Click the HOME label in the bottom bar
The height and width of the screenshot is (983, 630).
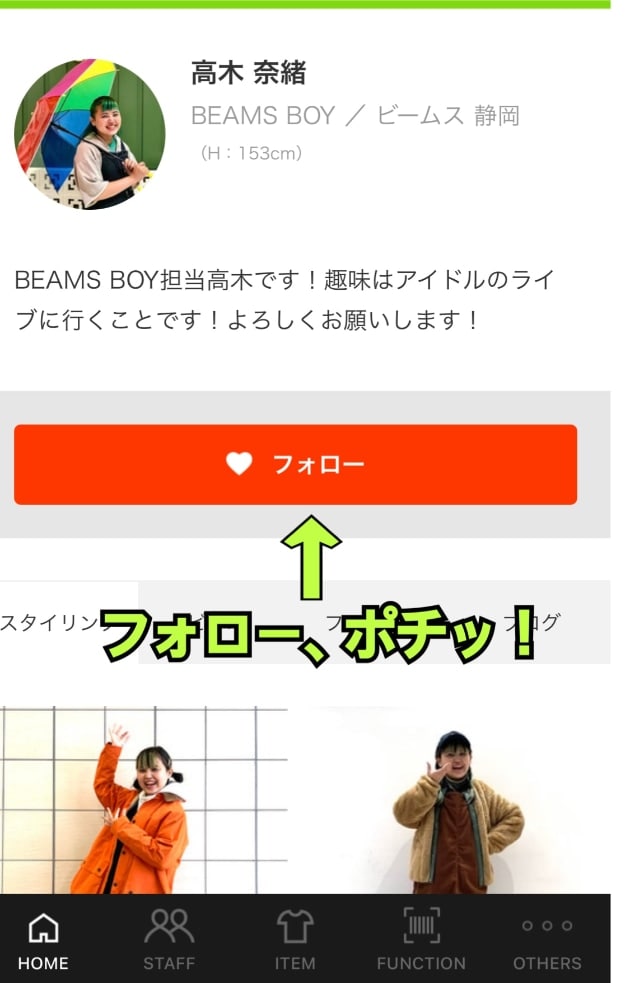click(x=43, y=963)
